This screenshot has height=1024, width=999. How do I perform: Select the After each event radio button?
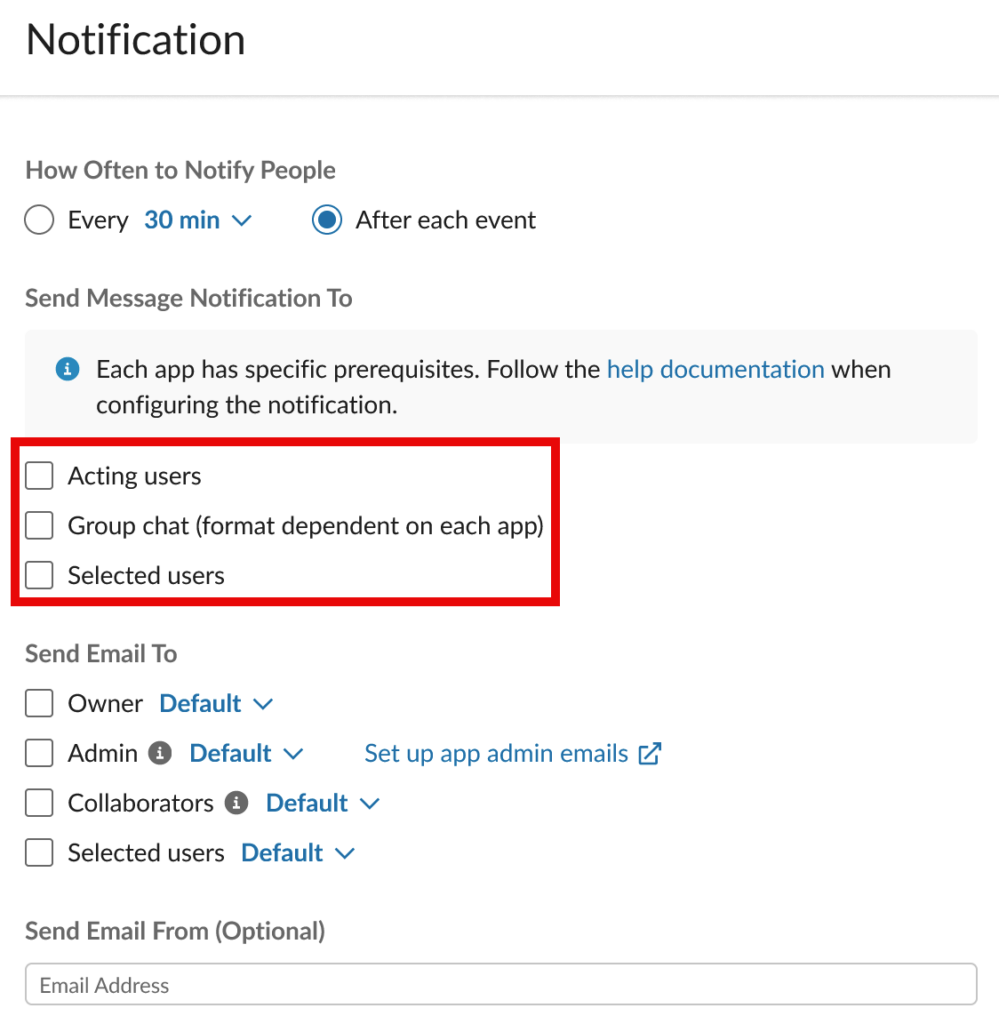coord(326,220)
